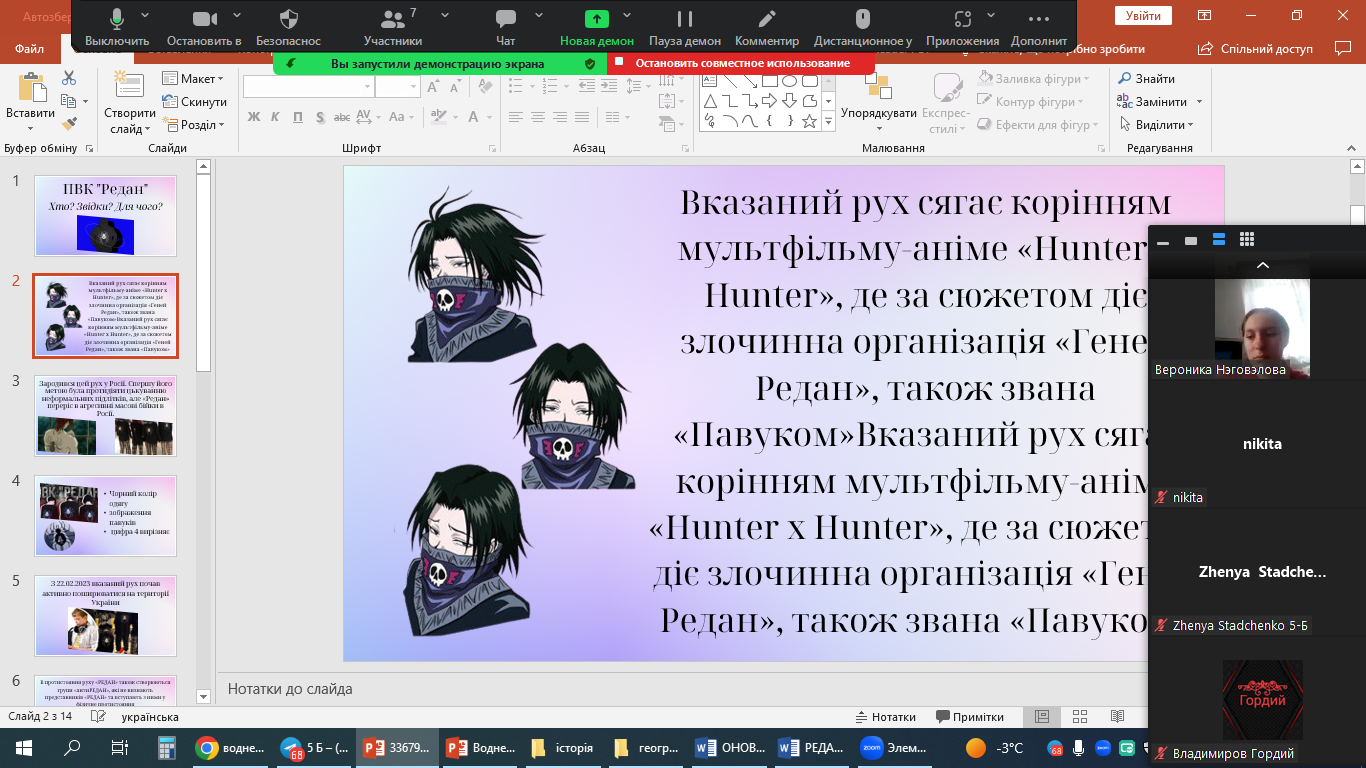1366x768 pixels.
Task: Toggle underline (П) formatting
Action: [x=300, y=117]
